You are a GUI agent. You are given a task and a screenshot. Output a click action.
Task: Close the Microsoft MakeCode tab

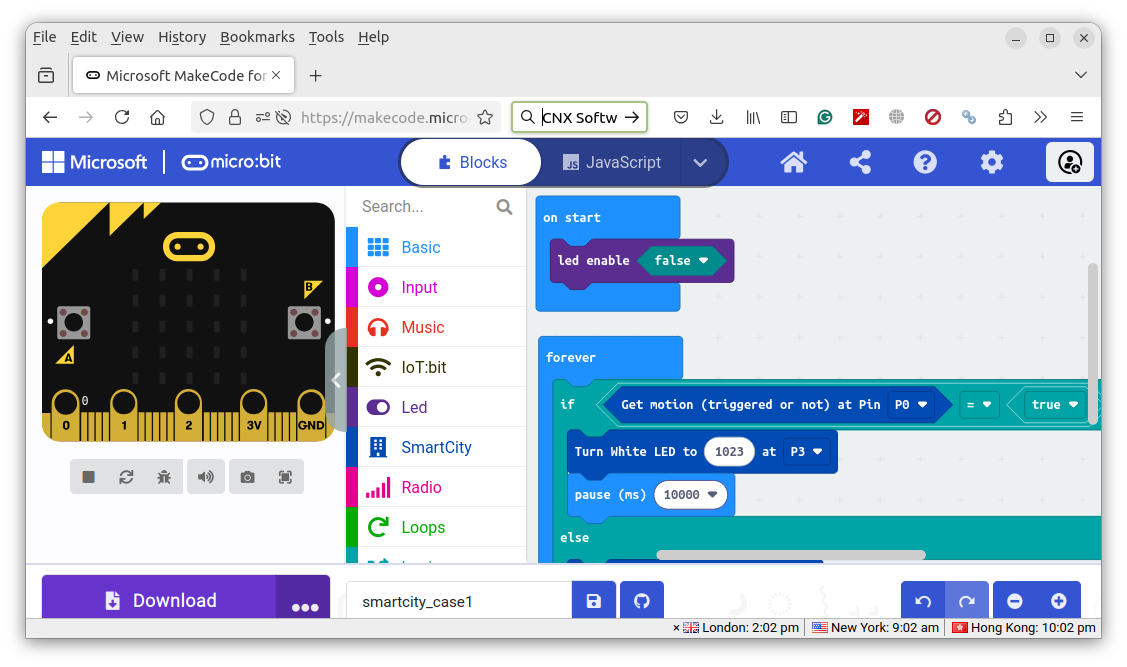pos(276,75)
